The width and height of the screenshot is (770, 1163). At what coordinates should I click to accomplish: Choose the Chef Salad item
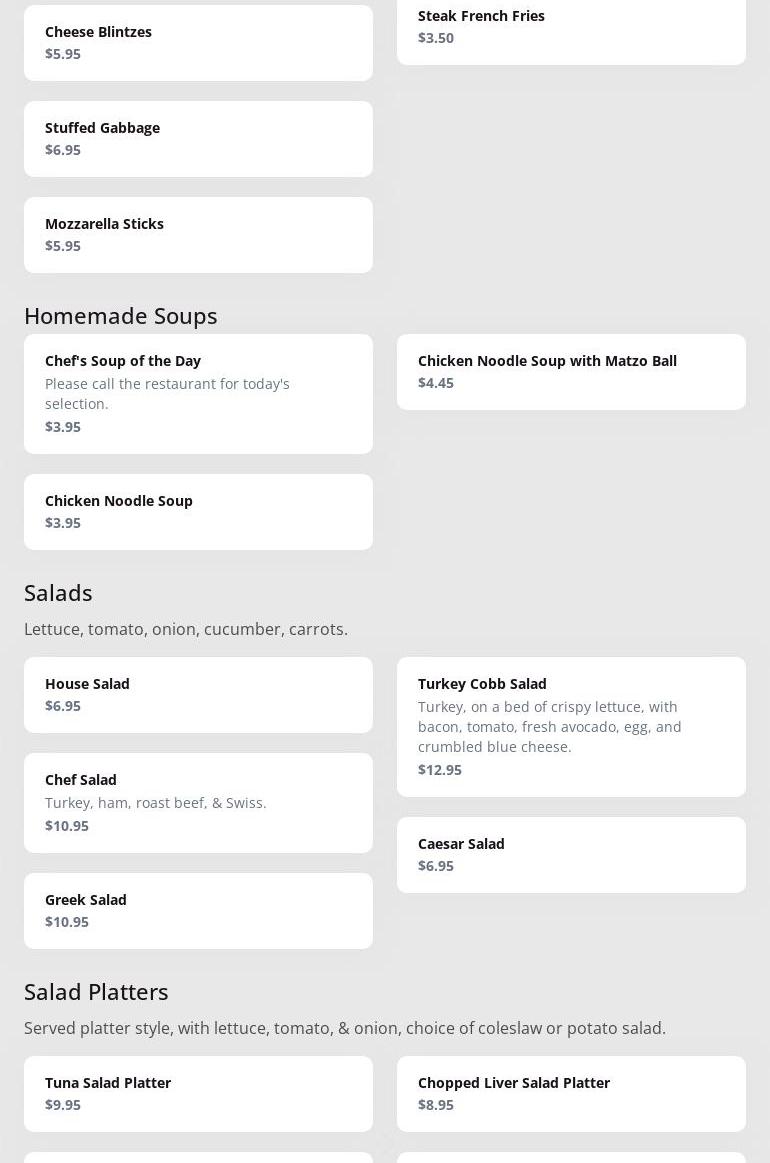click(x=198, y=802)
